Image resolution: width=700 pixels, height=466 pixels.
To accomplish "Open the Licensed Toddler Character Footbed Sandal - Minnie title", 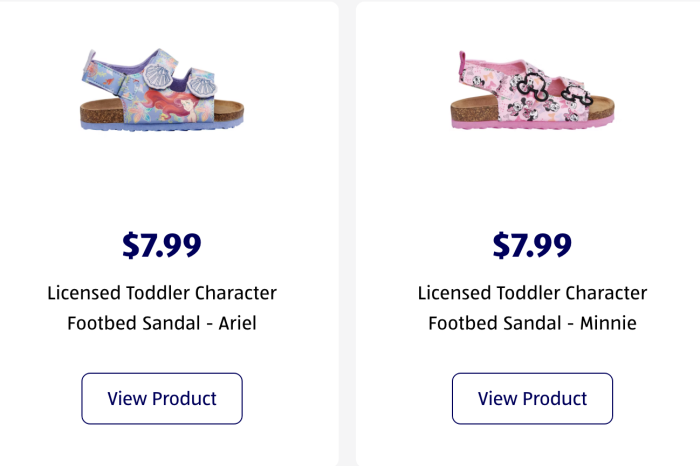I will click(532, 308).
